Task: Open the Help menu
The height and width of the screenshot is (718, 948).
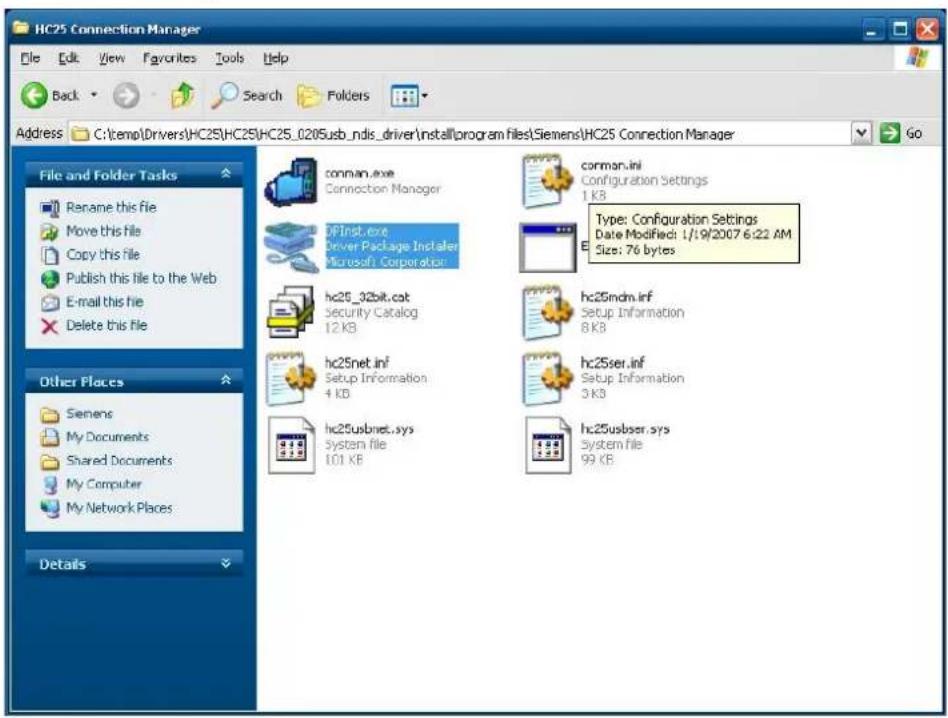Action: (276, 58)
